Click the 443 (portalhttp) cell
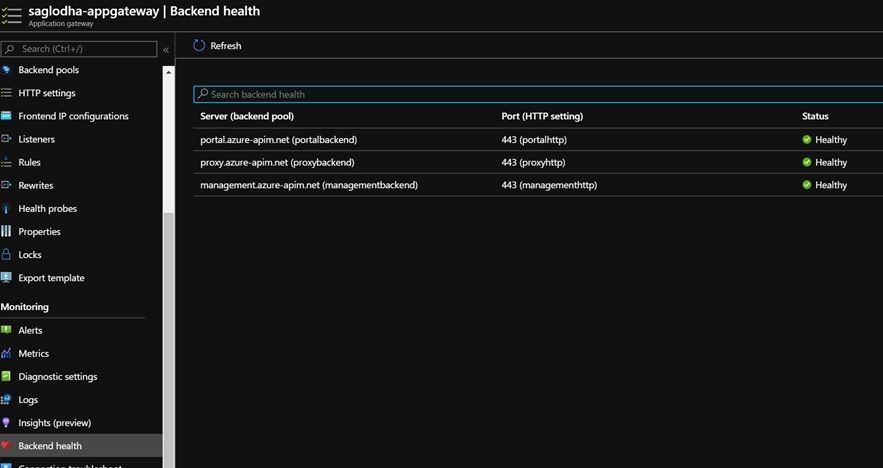Screen dimensions: 883x468 point(534,140)
